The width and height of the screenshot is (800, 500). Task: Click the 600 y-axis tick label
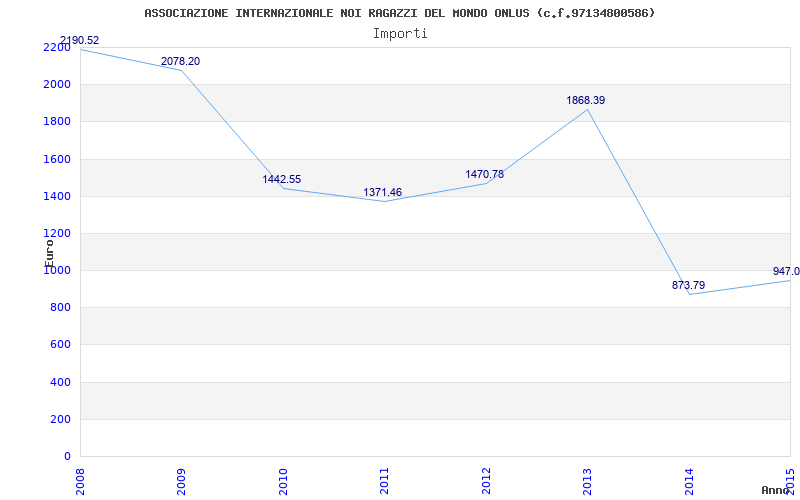click(60, 345)
